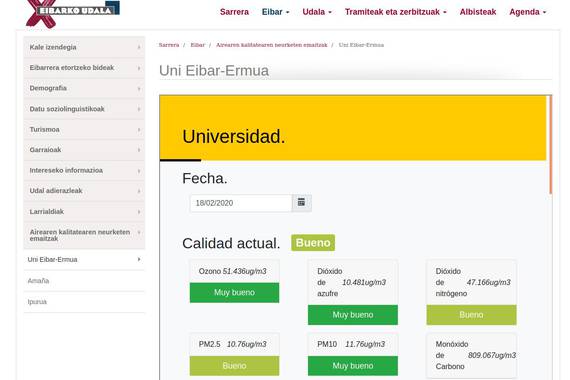This screenshot has height=380, width=570.
Task: Click the 10.481ug/m3 sulfur dioxide value
Action: click(x=364, y=282)
